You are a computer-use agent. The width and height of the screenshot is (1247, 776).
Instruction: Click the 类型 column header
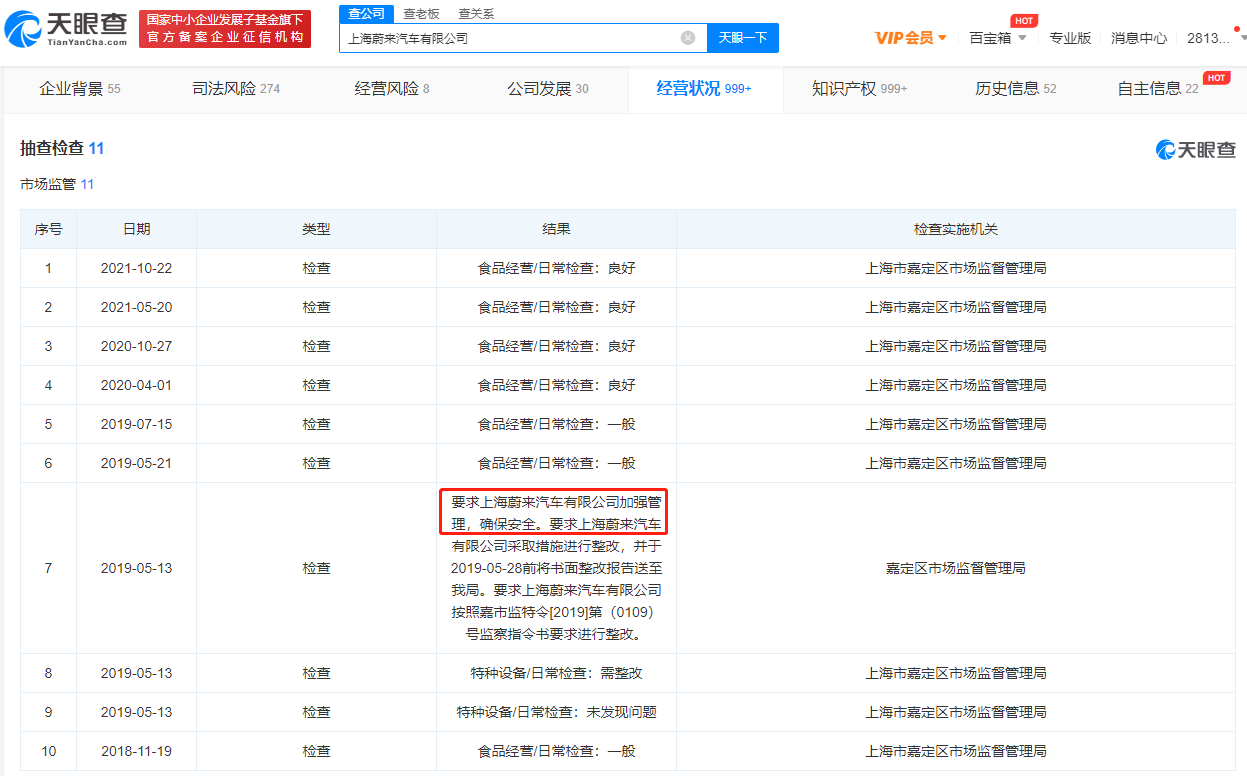click(316, 229)
